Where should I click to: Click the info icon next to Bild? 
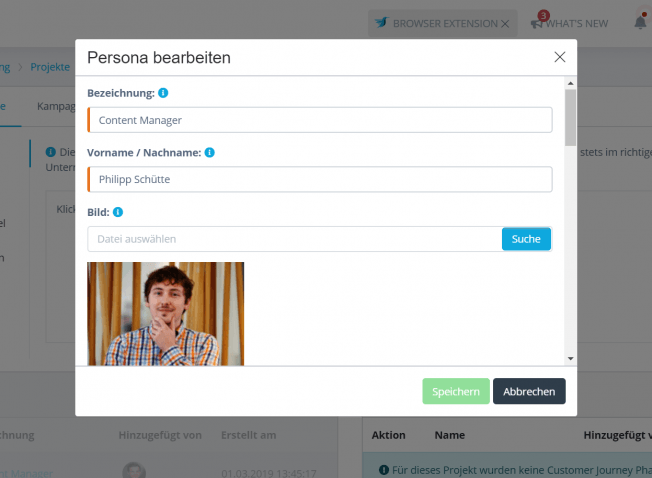click(x=118, y=212)
